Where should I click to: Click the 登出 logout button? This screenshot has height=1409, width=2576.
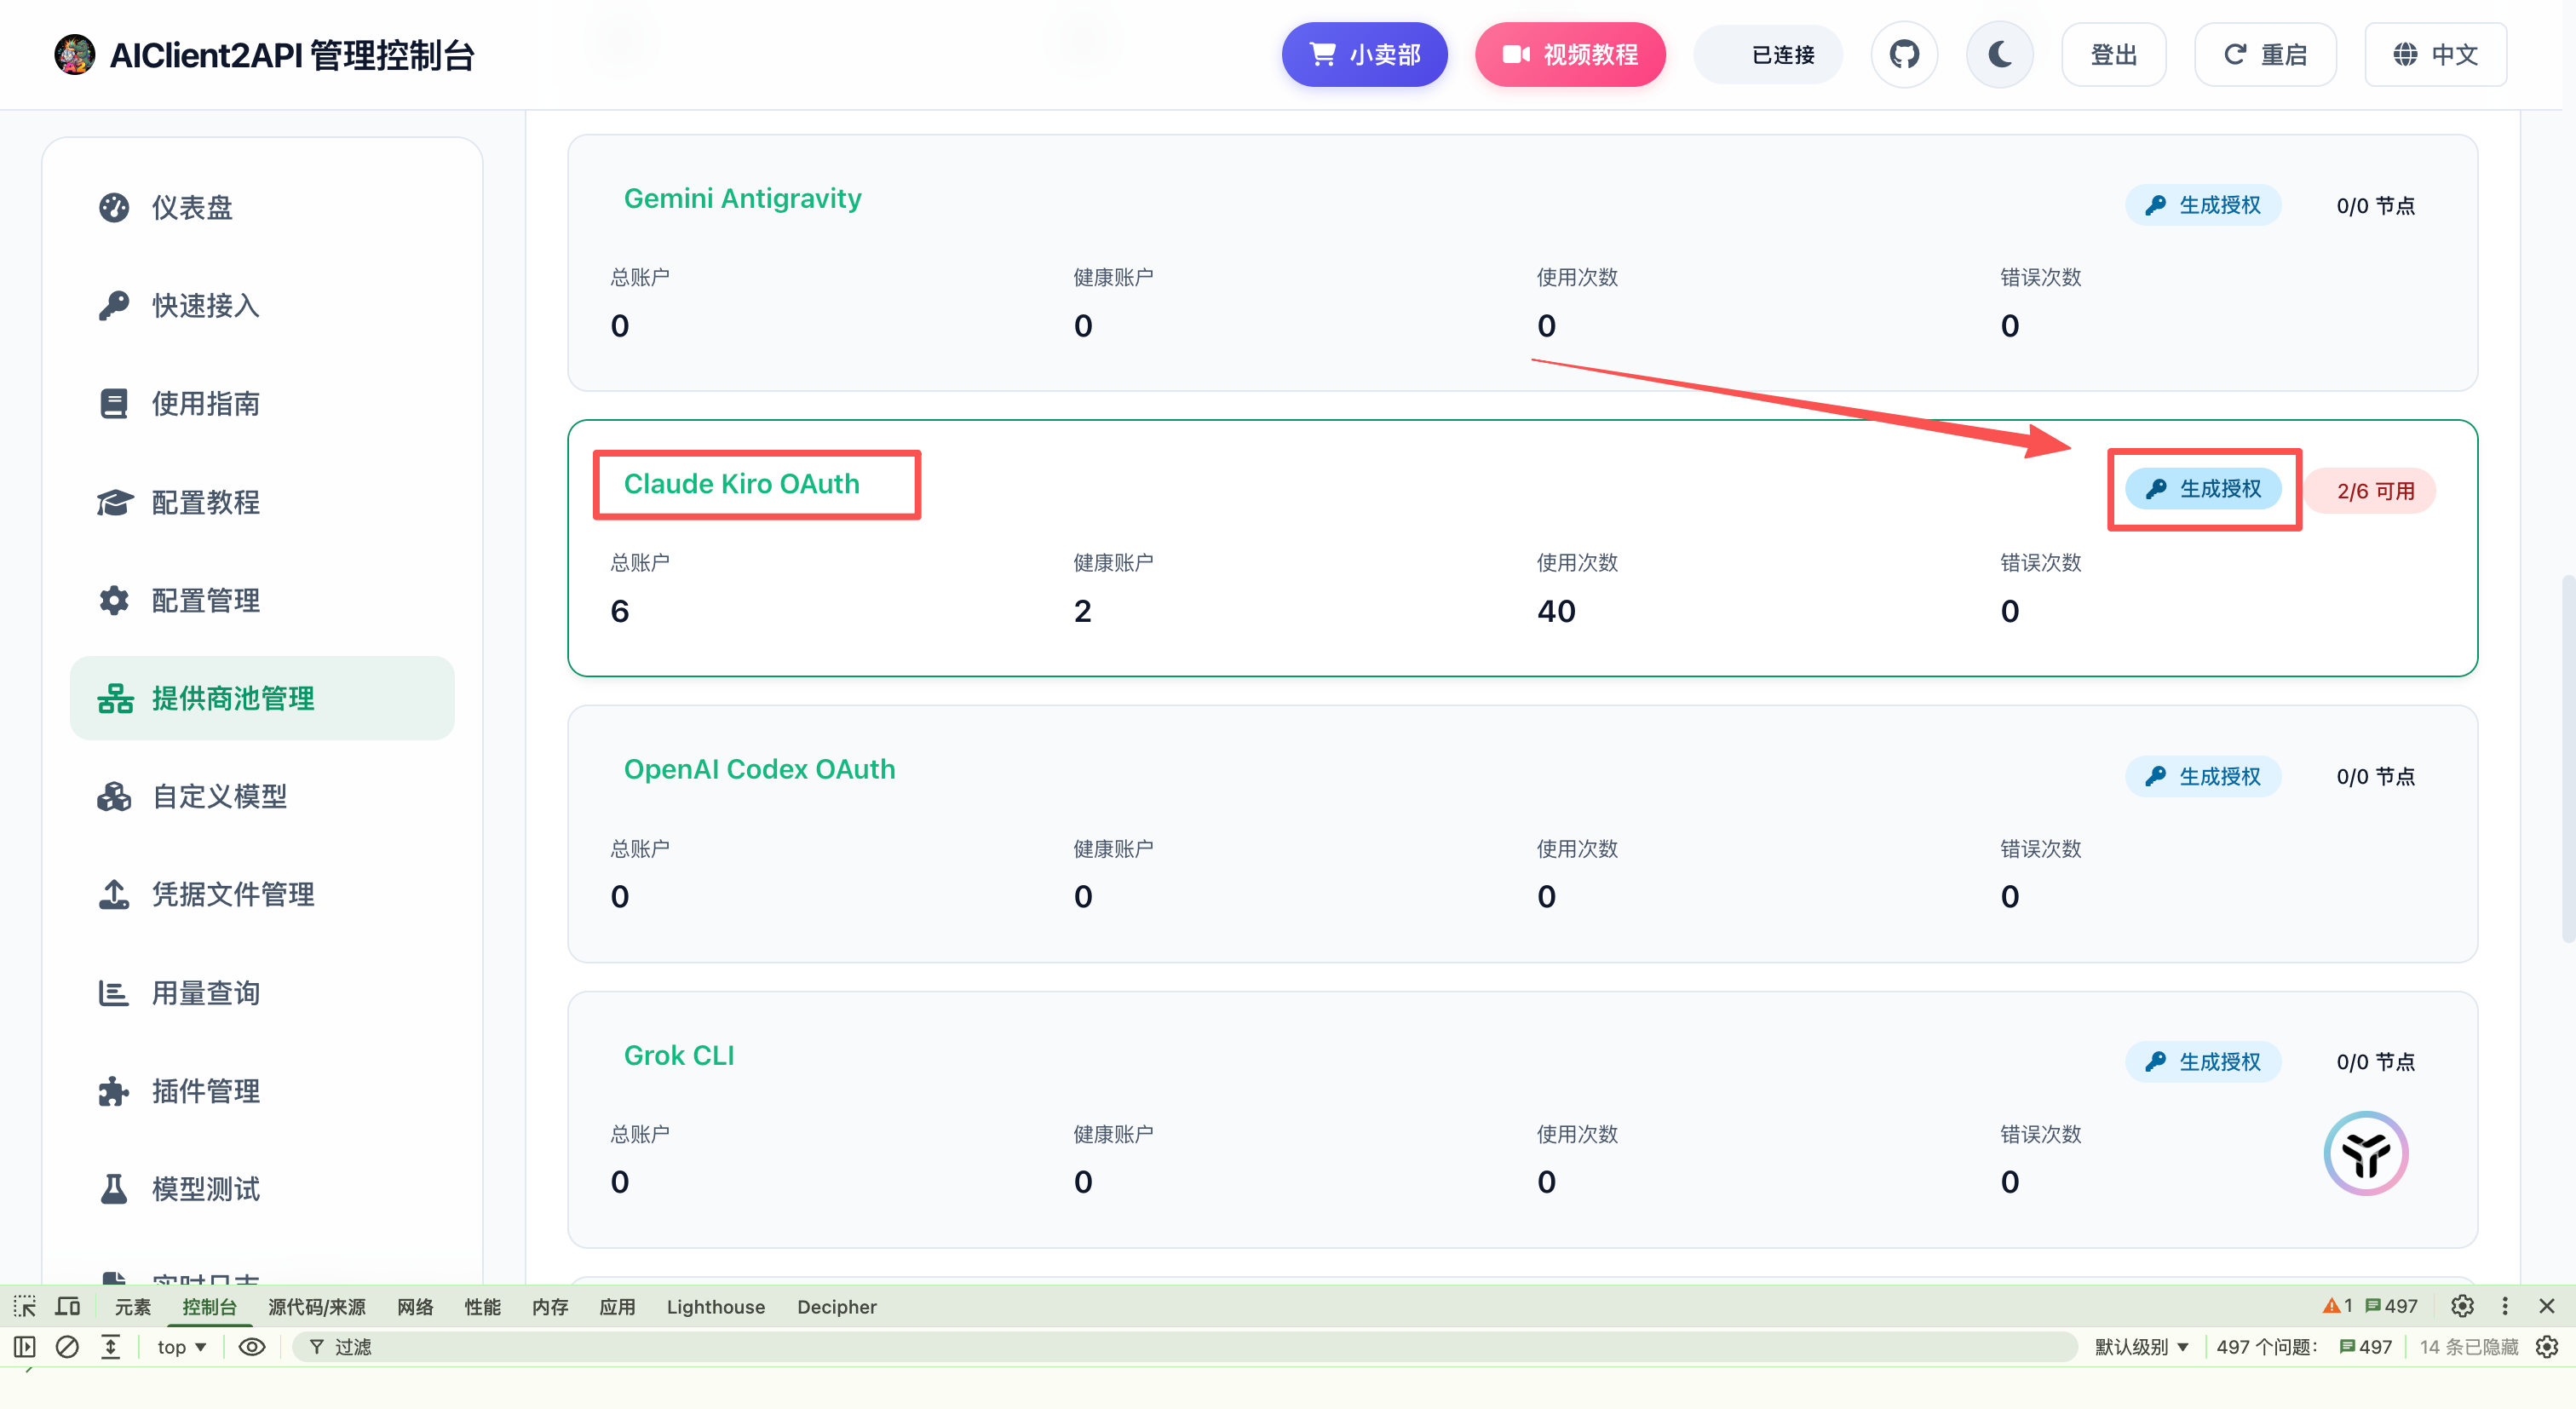tap(2113, 54)
